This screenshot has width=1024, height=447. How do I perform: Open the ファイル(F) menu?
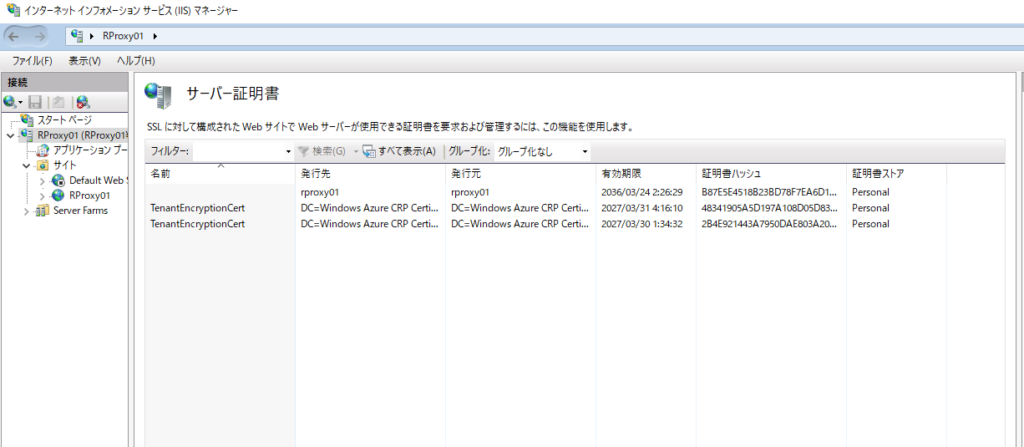point(32,61)
